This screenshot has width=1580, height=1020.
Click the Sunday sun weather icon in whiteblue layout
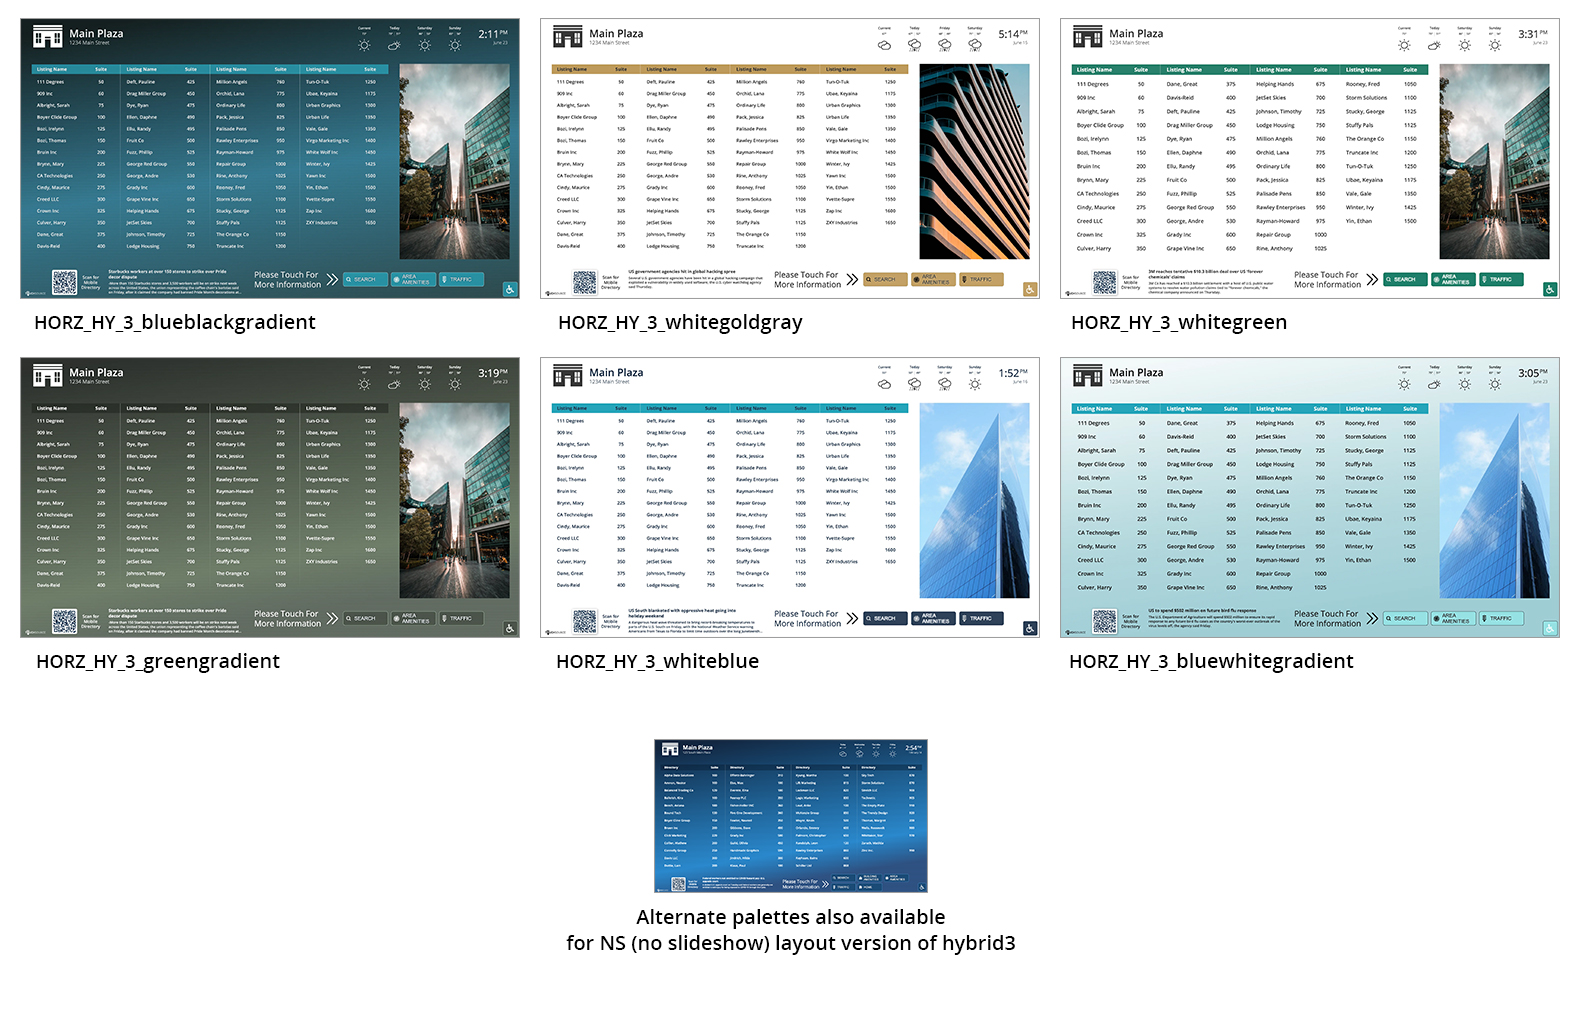click(x=975, y=384)
